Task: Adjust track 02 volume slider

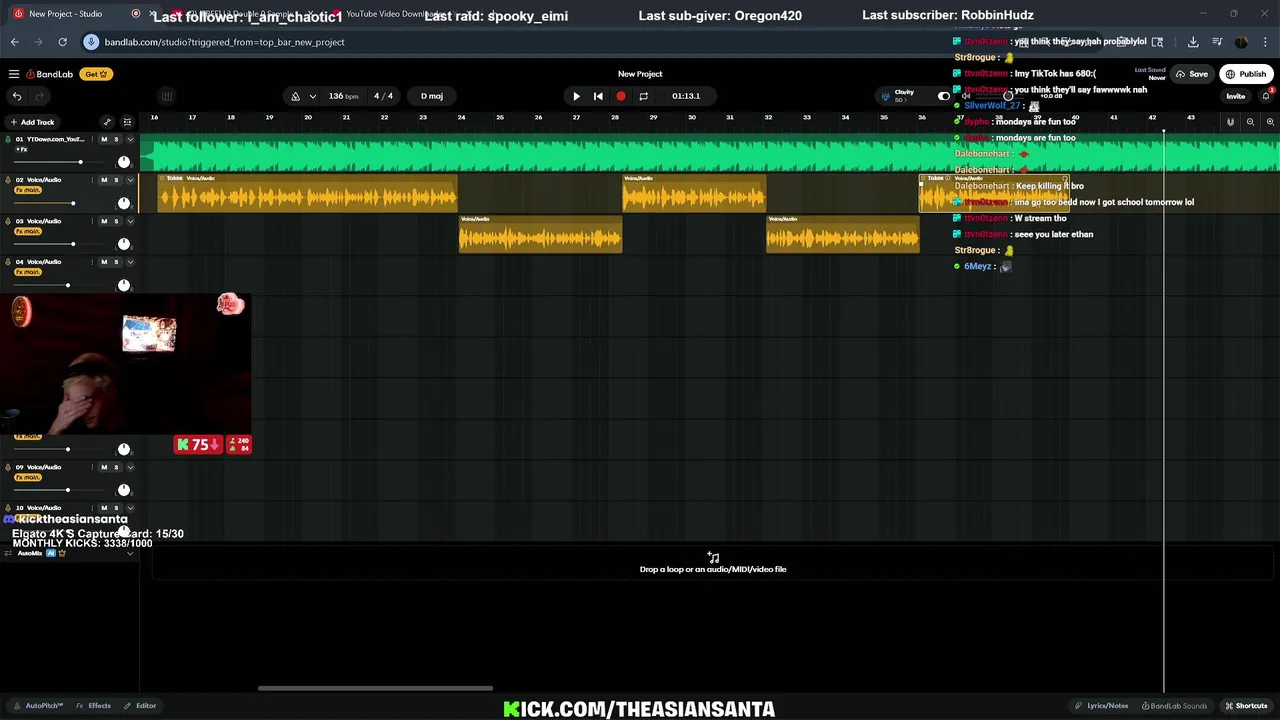Action: pyautogui.click(x=60, y=203)
